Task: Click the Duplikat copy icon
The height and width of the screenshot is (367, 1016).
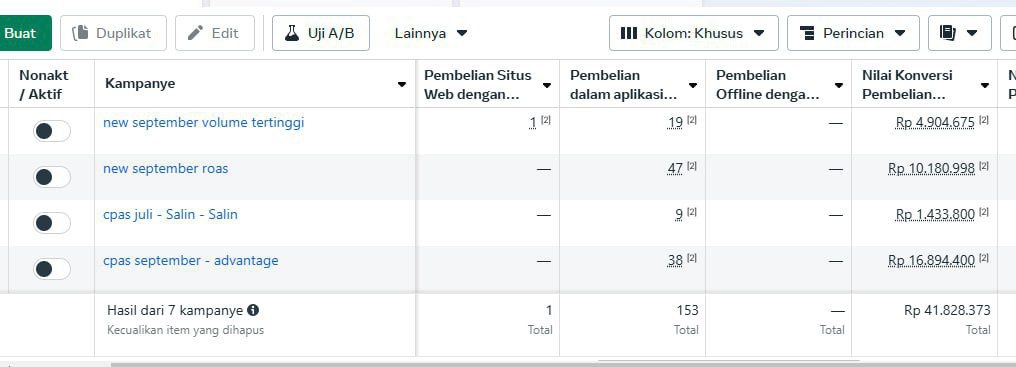Action: [80, 33]
